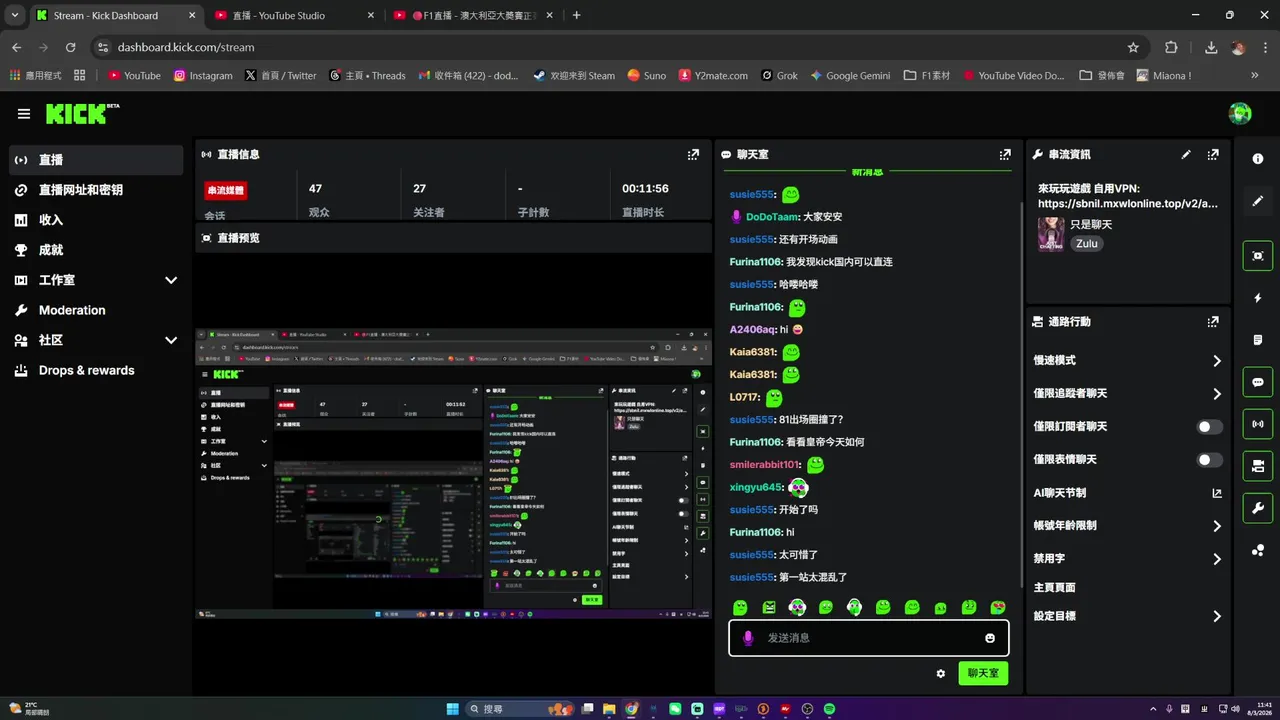The width and height of the screenshot is (1280, 720).
Task: Open 成就 in the left sidebar
Action: tap(97, 250)
